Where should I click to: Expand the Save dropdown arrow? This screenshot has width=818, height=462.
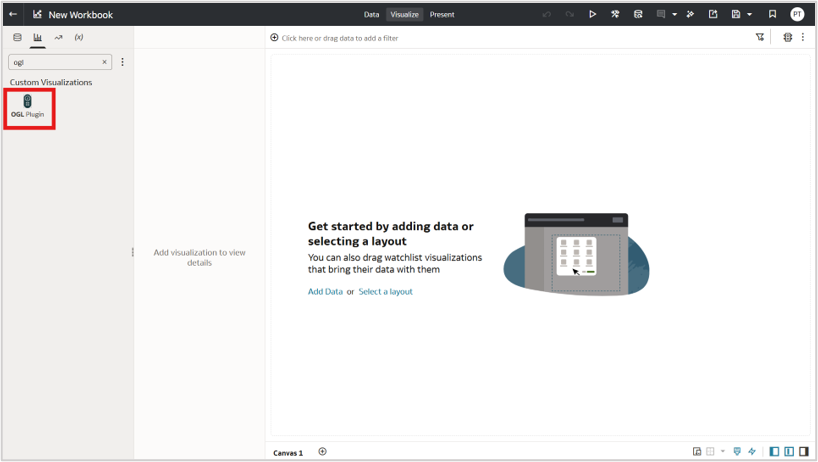pyautogui.click(x=750, y=15)
